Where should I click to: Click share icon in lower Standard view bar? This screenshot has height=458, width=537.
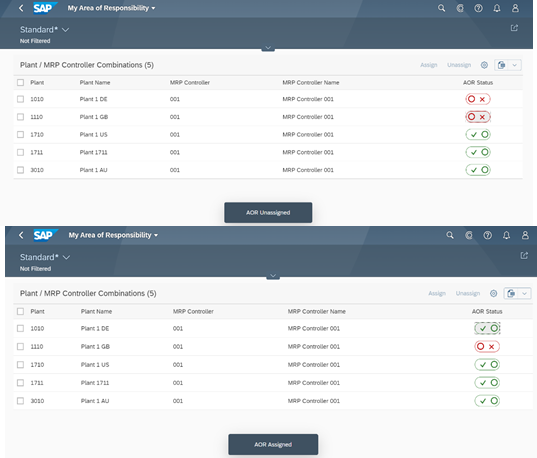click(x=524, y=255)
